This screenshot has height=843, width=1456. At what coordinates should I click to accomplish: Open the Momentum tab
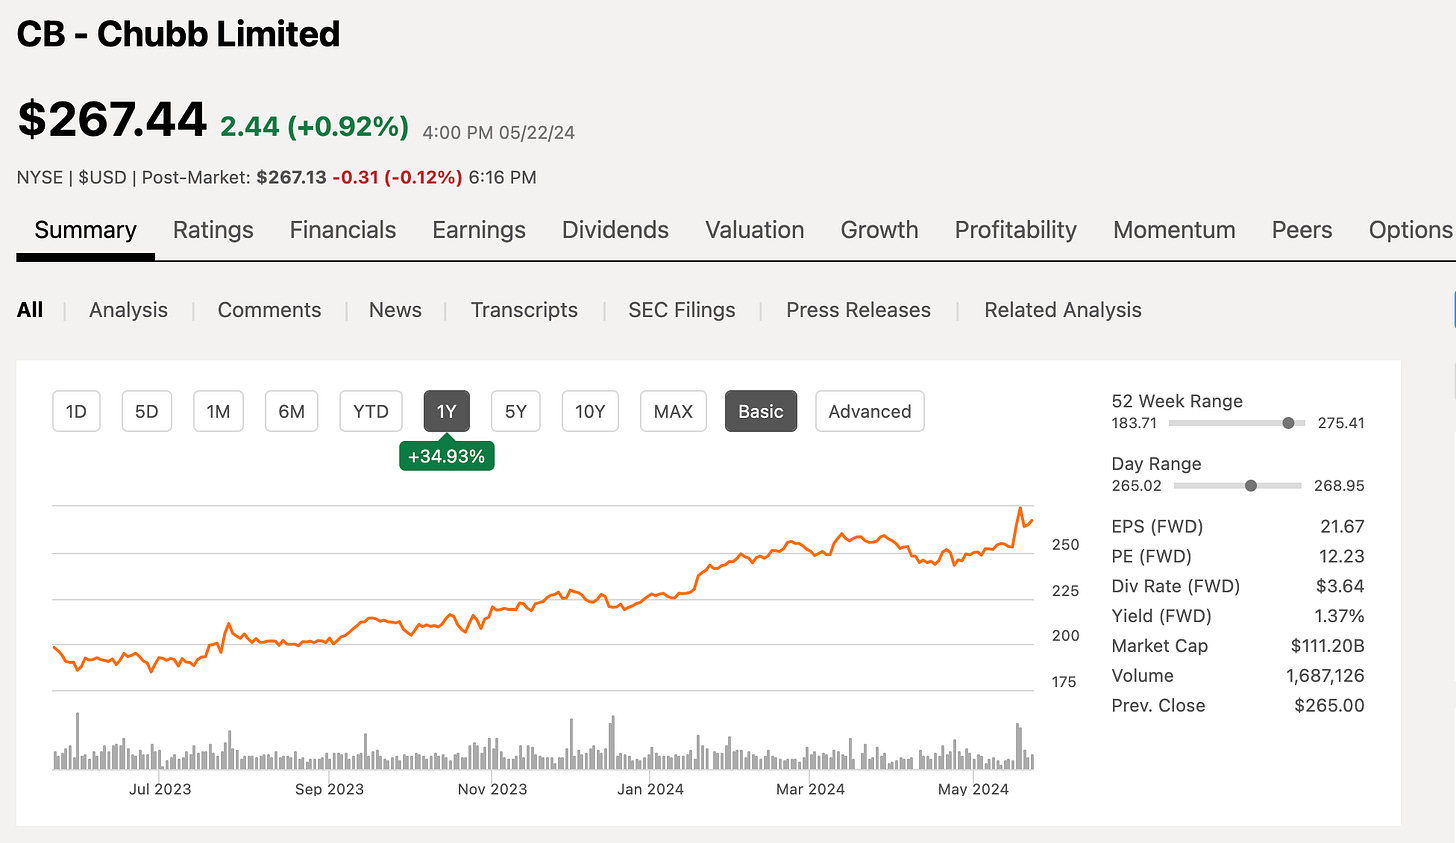(x=1174, y=230)
